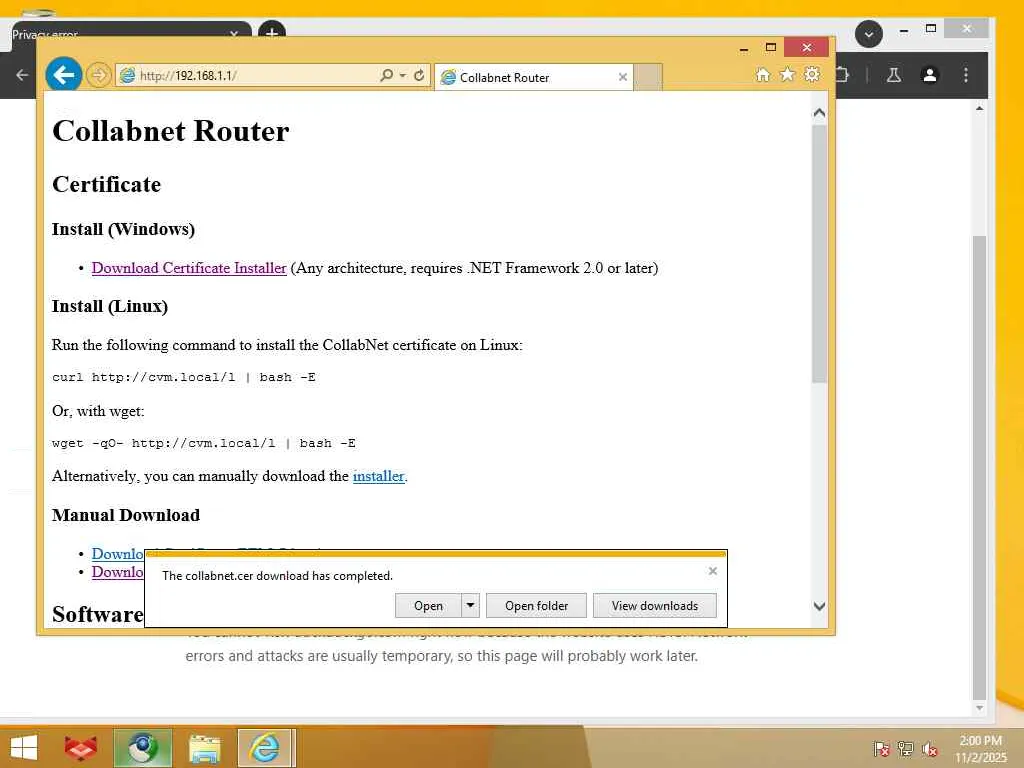
Task: Dismiss the download notification bar
Action: (712, 571)
